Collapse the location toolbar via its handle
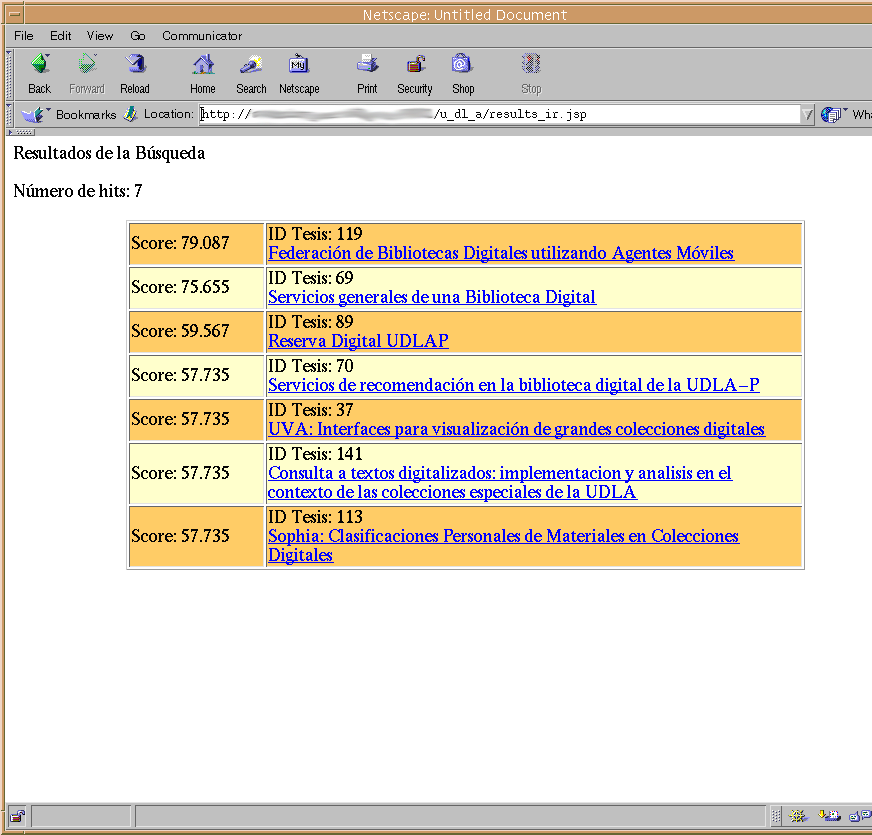872x835 pixels. pyautogui.click(x=9, y=114)
